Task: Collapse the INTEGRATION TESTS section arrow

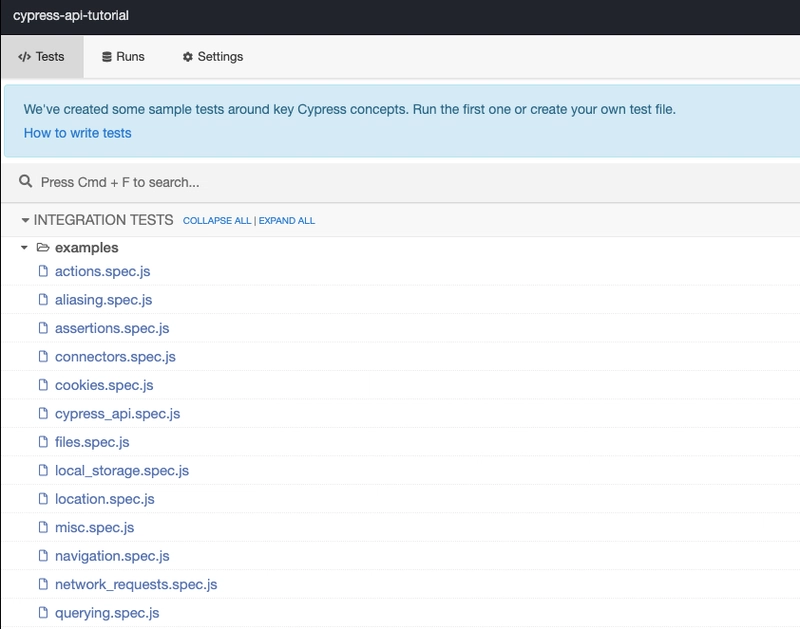Action: [x=25, y=220]
